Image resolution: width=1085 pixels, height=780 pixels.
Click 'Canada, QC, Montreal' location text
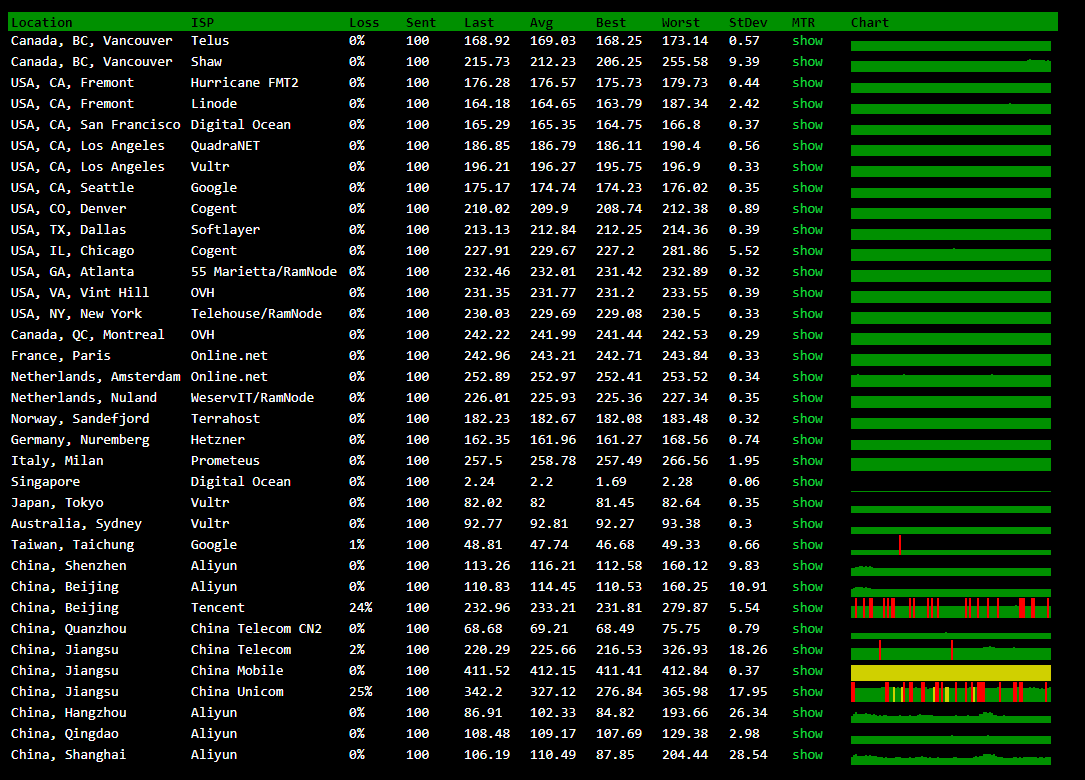pyautogui.click(x=88, y=335)
